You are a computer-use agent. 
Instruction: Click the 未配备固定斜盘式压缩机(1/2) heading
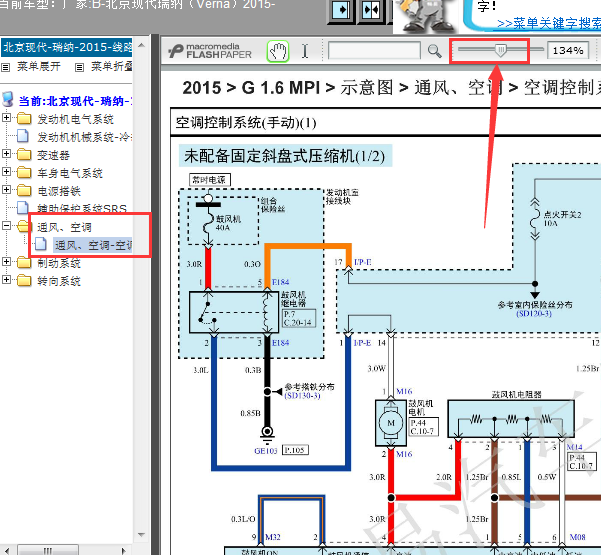coord(285,156)
